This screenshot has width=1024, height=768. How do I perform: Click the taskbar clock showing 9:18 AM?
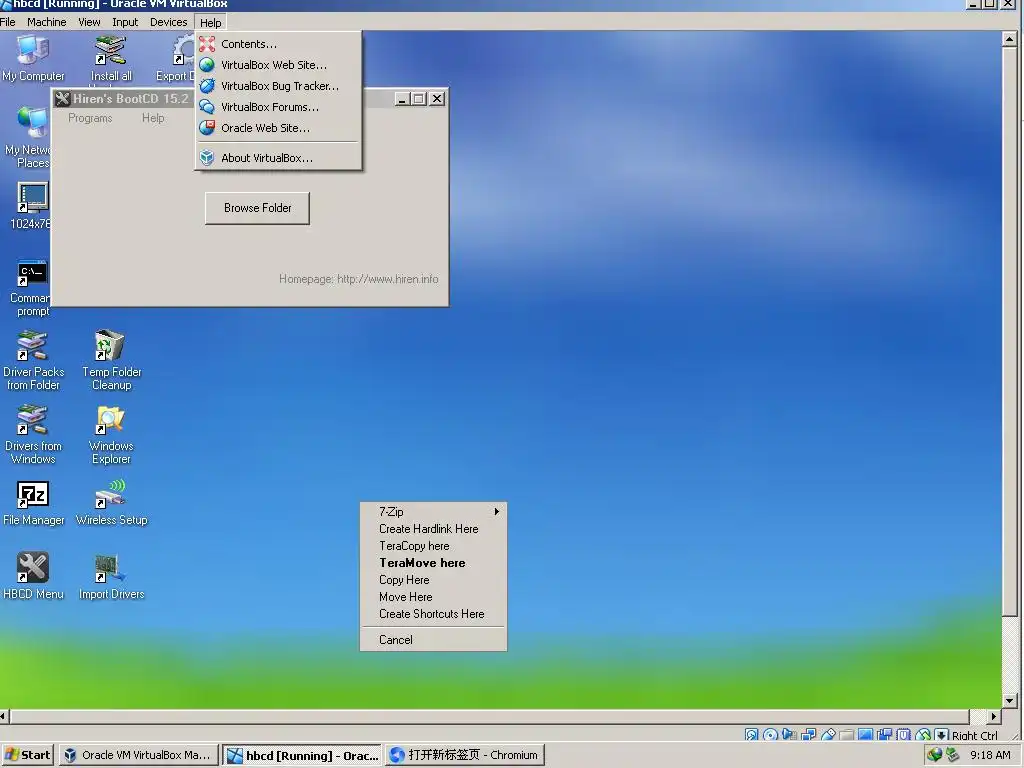tap(990, 755)
